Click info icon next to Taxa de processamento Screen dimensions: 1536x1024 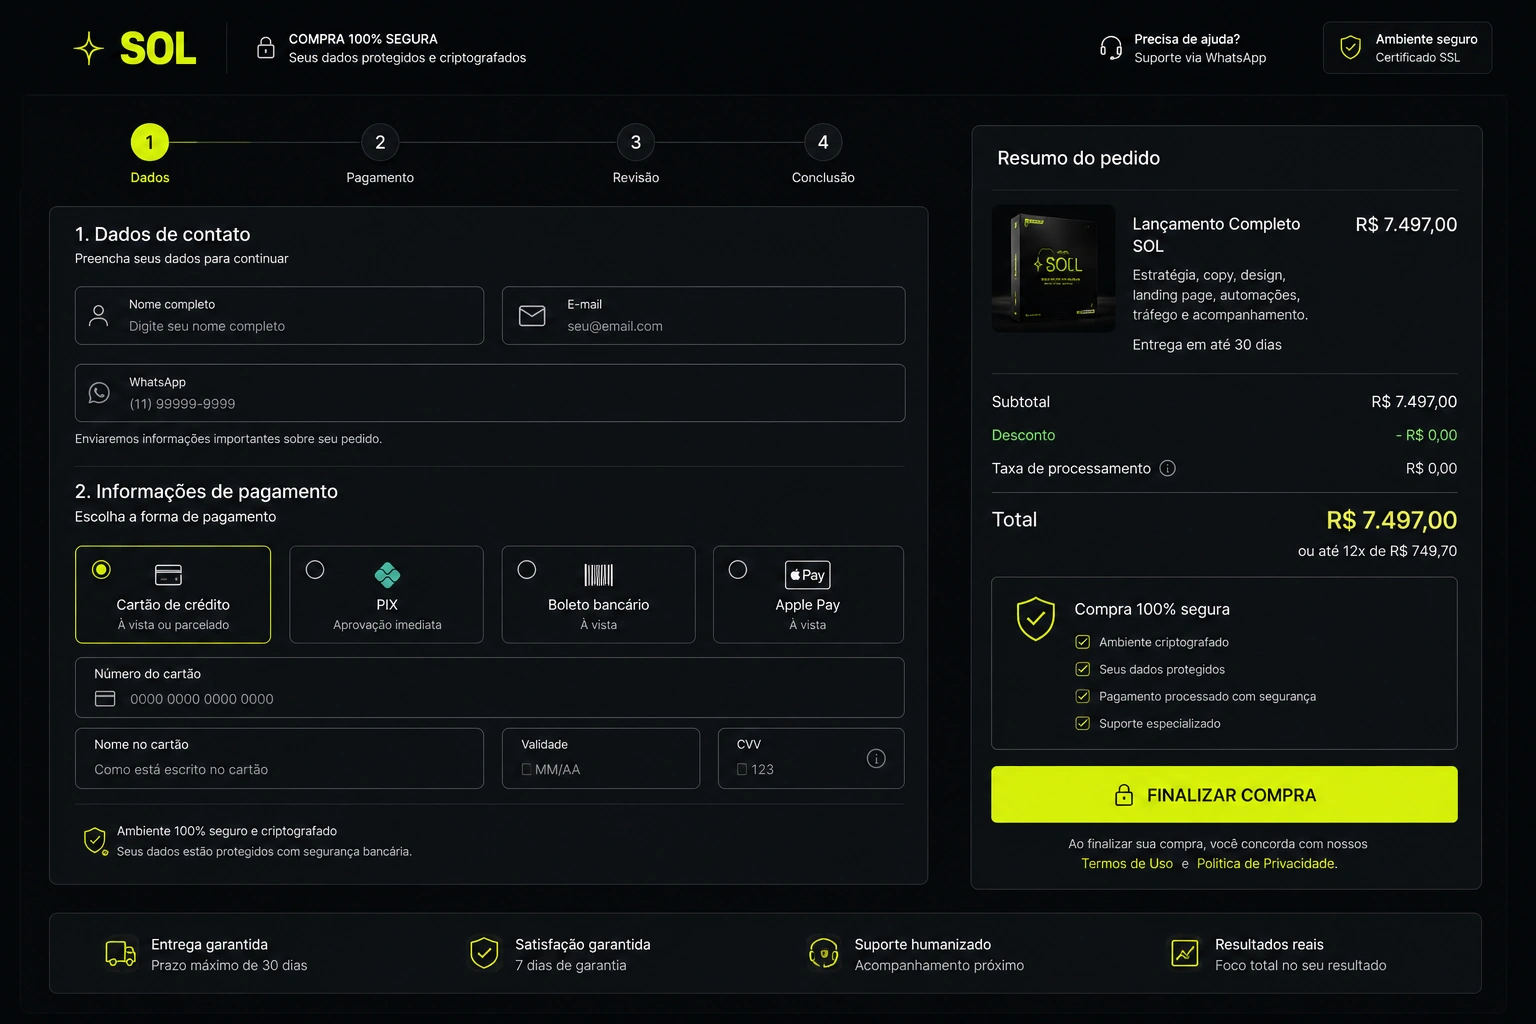tap(1167, 468)
